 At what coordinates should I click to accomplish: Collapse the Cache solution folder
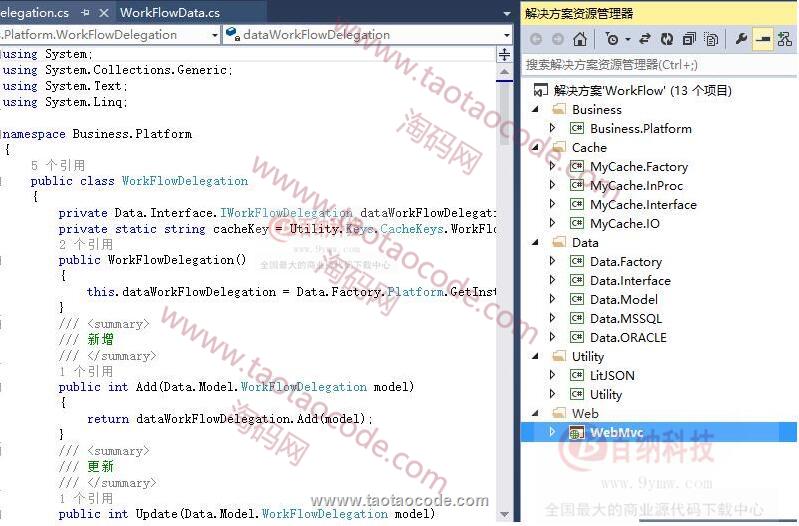click(x=535, y=148)
